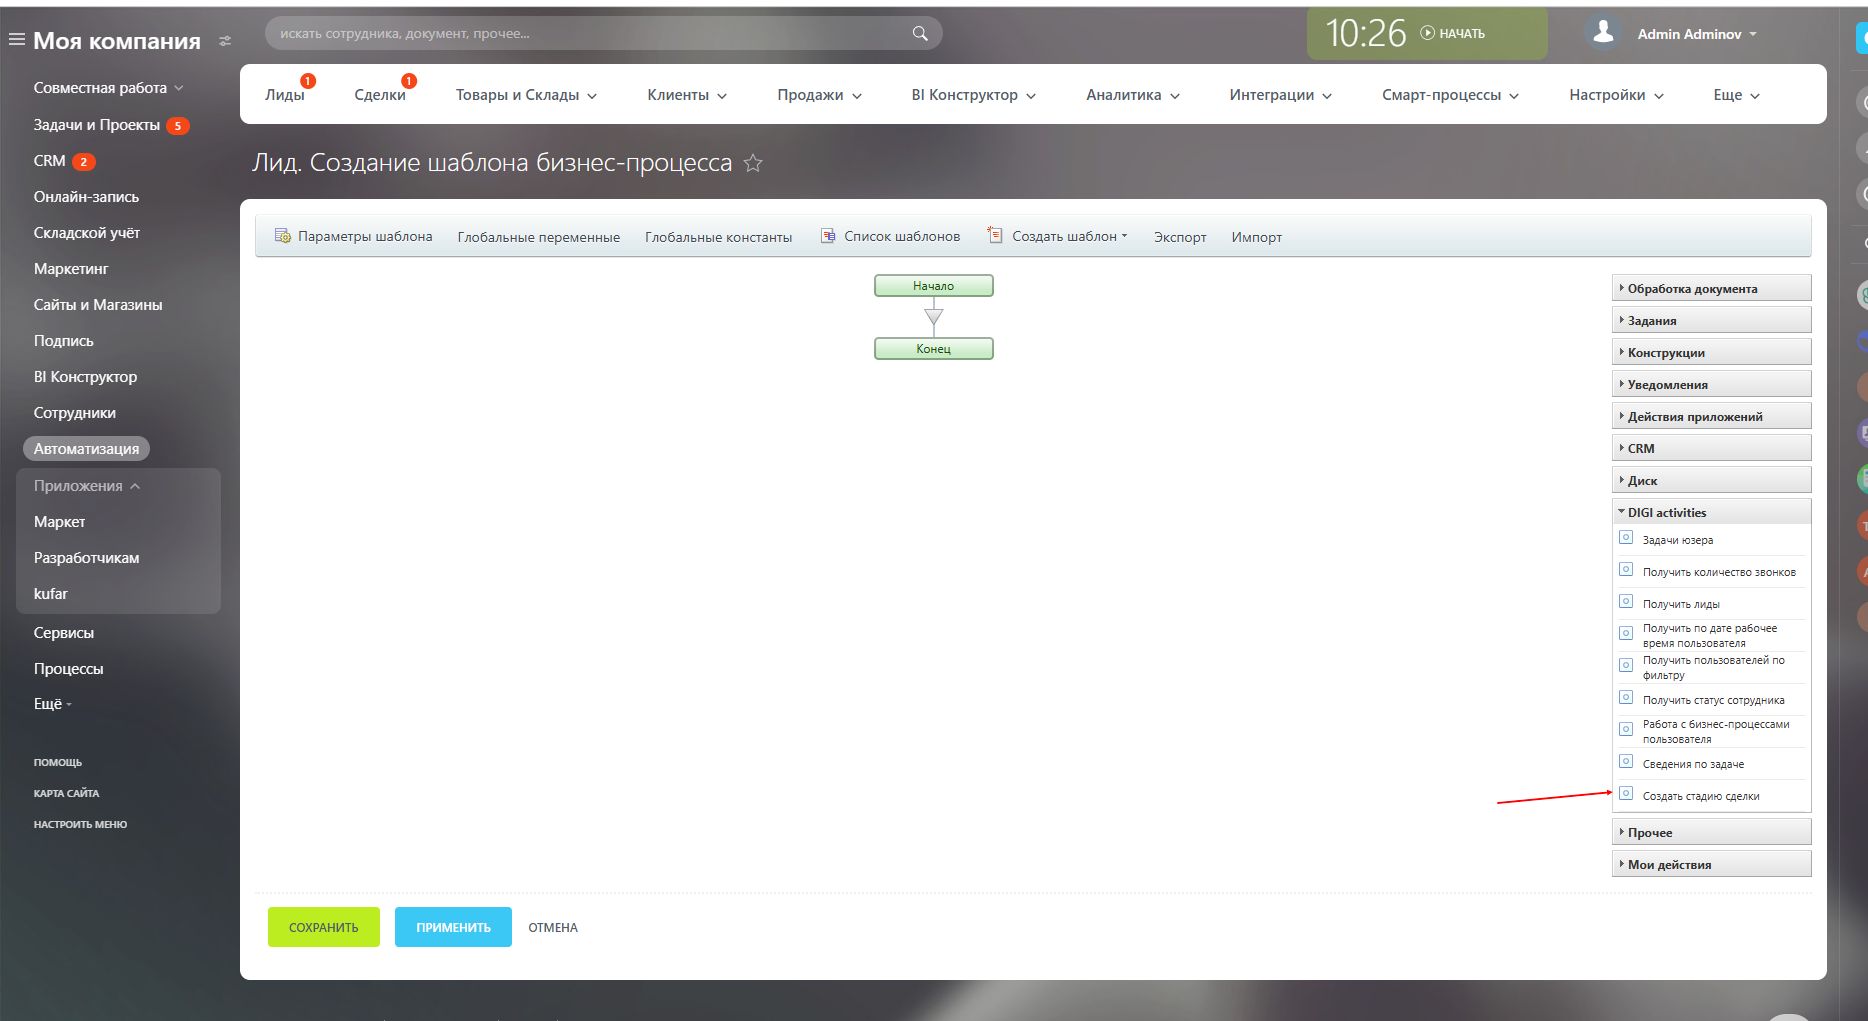Image resolution: width=1868 pixels, height=1021 pixels.
Task: Click the Список шаблонов icon
Action: [827, 235]
